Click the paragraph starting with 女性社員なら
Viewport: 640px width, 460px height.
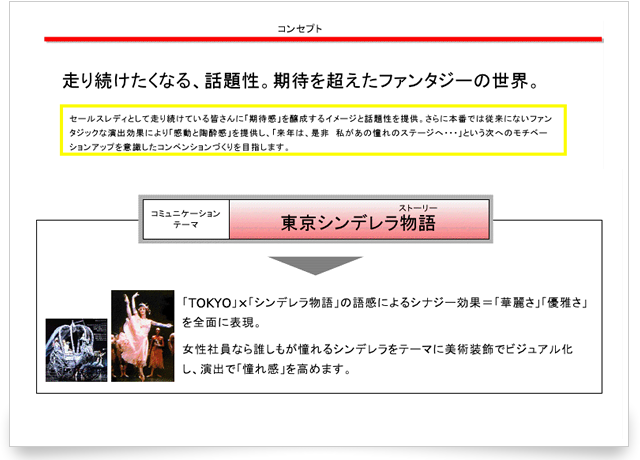[378, 359]
